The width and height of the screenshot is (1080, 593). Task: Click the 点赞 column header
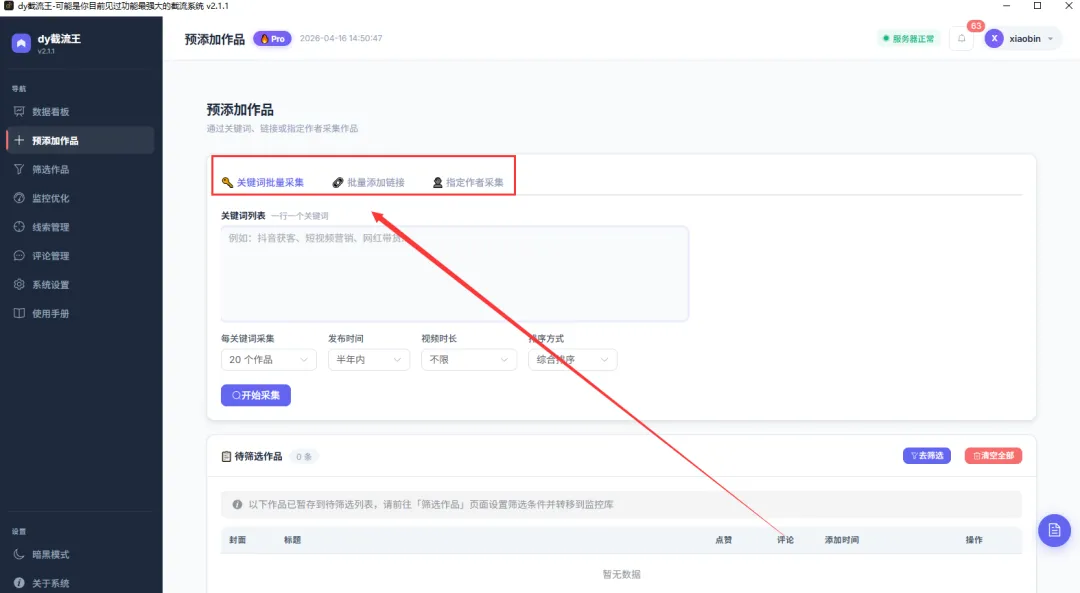[x=723, y=540]
